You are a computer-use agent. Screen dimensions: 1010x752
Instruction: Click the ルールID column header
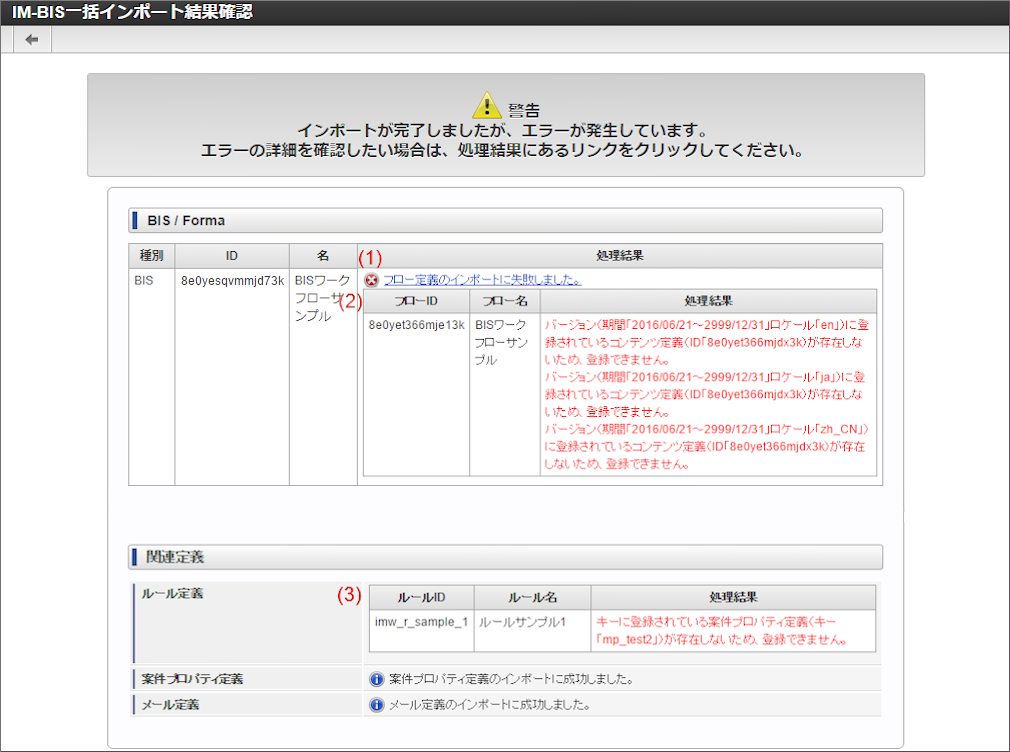pos(420,597)
